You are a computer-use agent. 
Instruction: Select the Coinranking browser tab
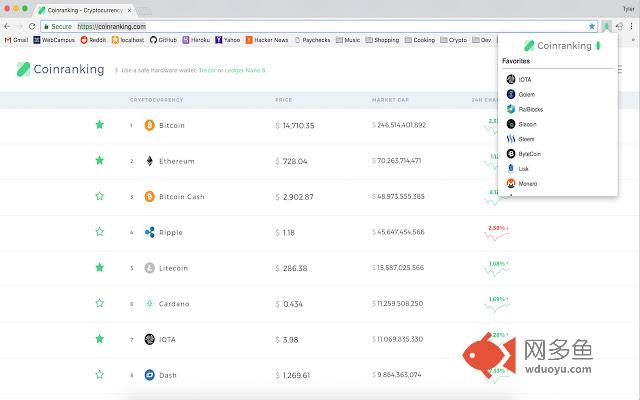point(84,10)
